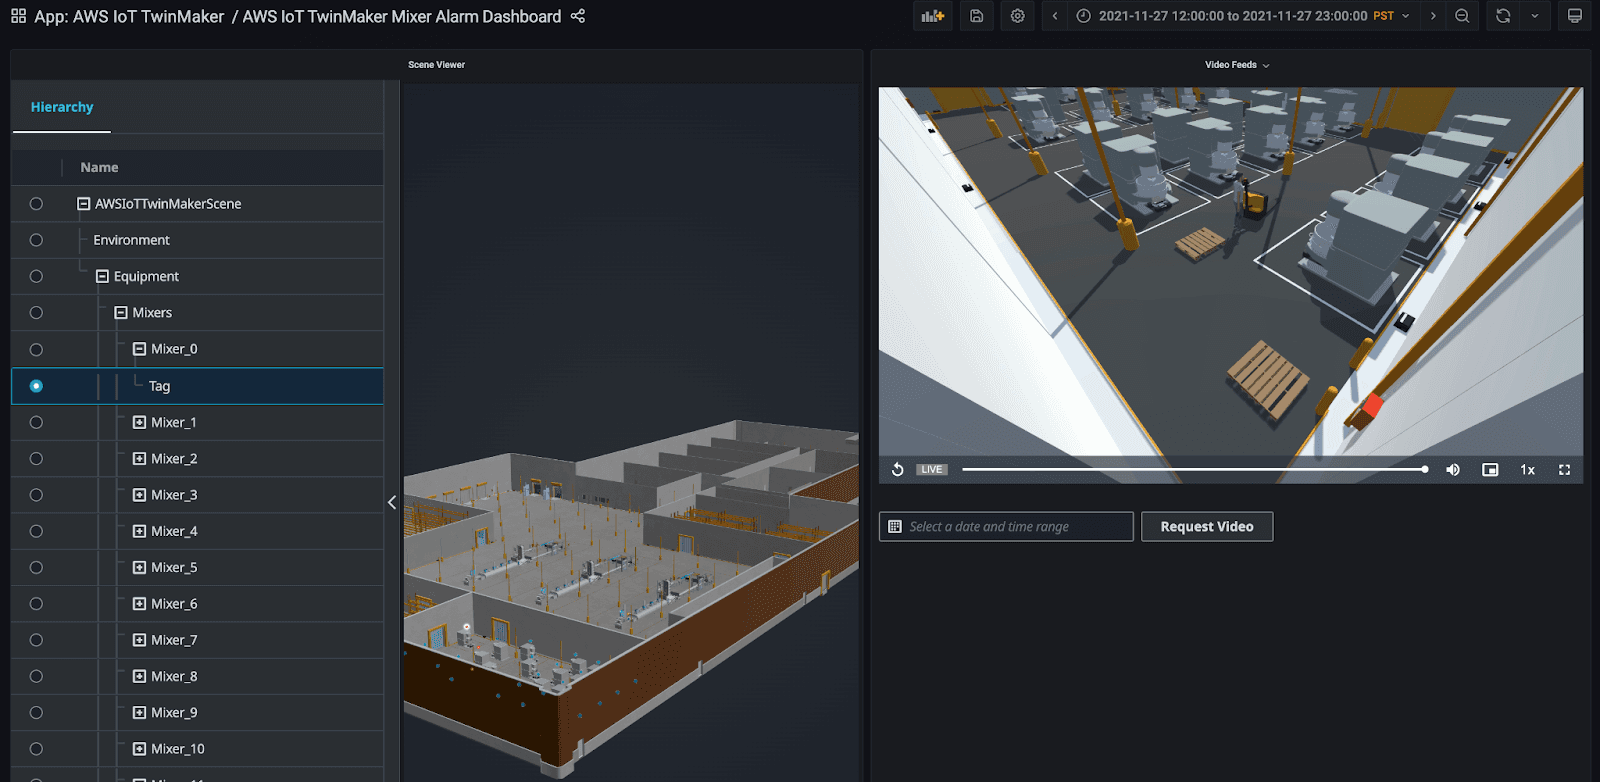Mute the video feed volume
The image size is (1600, 782).
[x=1453, y=470]
